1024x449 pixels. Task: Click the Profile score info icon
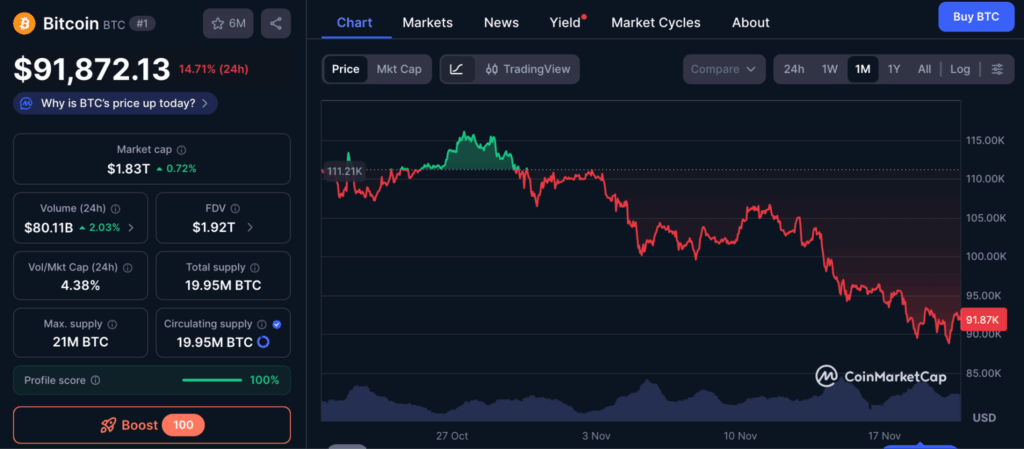(x=95, y=380)
